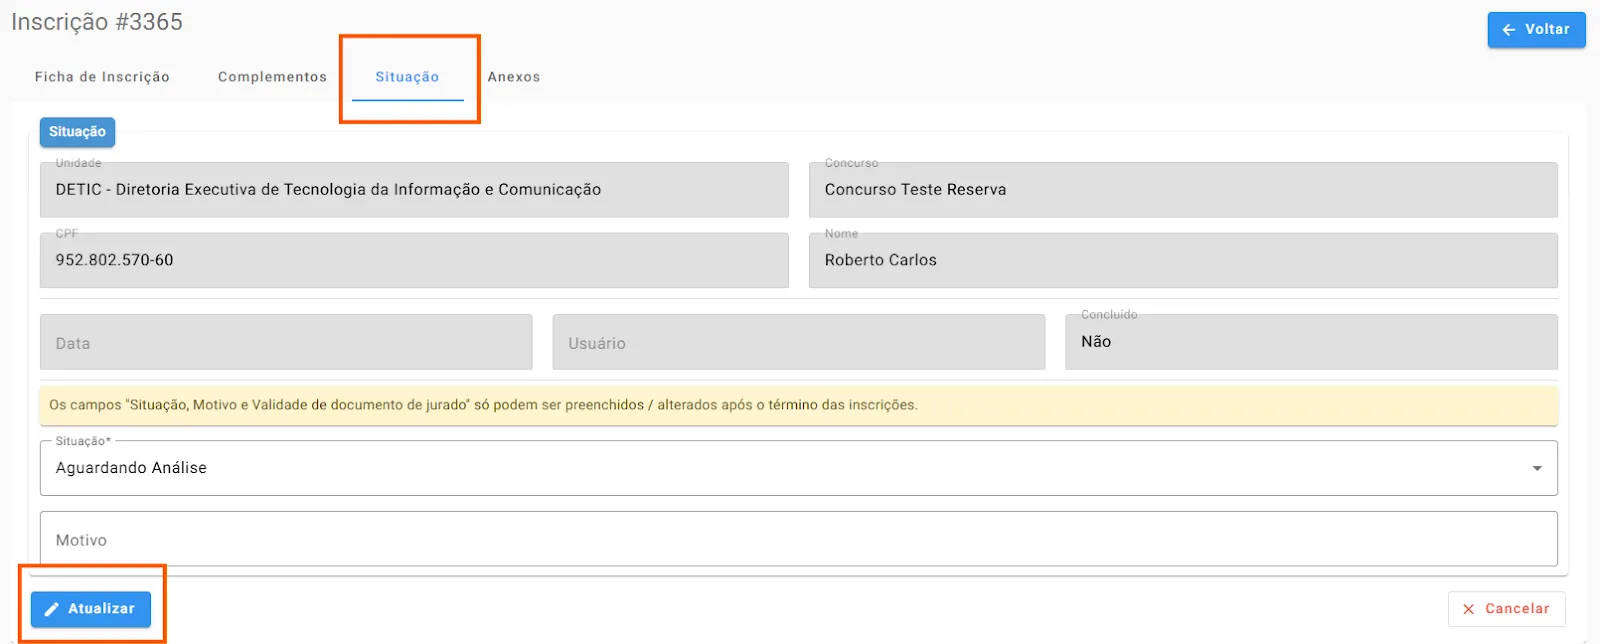The image size is (1600, 644).
Task: Expand the Situação dropdown arrow
Action: pyautogui.click(x=1537, y=468)
